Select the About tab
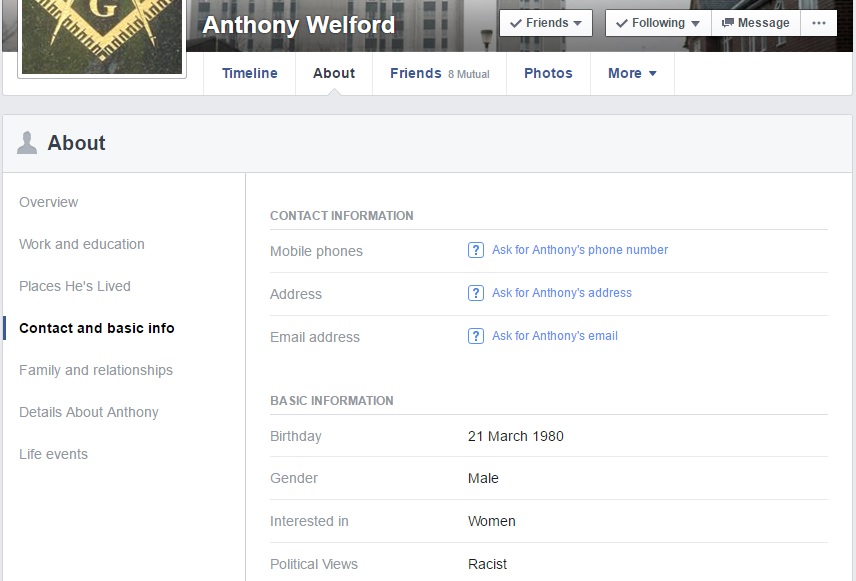The image size is (856, 581). pos(334,73)
